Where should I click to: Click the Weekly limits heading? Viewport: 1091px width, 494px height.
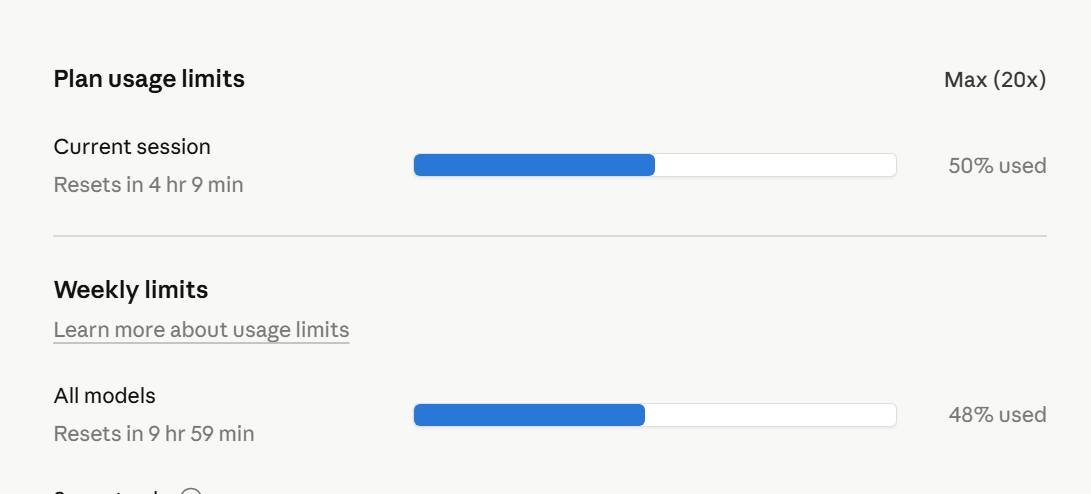(x=131, y=289)
